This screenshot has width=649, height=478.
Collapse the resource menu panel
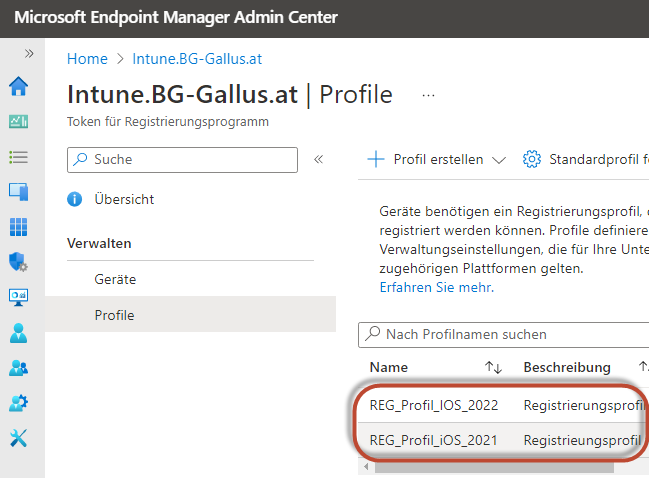(x=319, y=159)
